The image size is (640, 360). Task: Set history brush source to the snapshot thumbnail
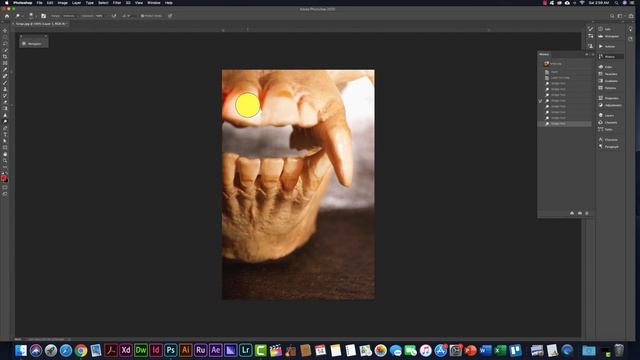point(540,63)
